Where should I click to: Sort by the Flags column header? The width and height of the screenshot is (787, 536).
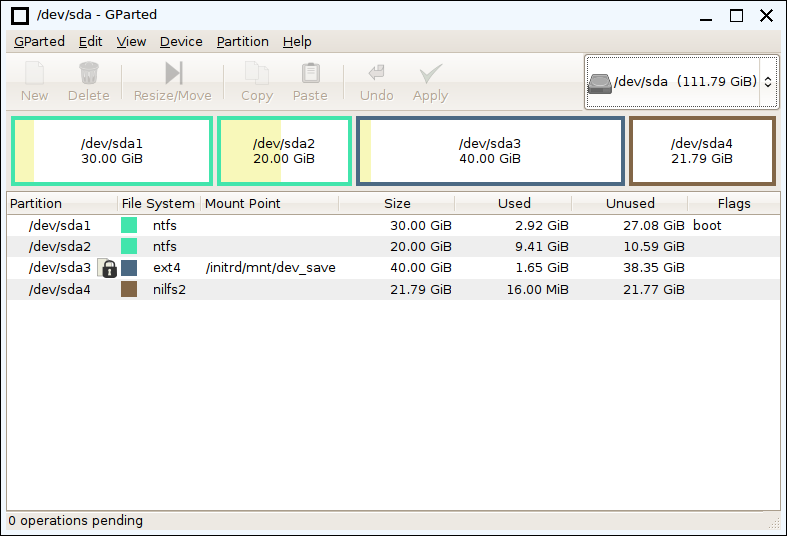coord(734,203)
